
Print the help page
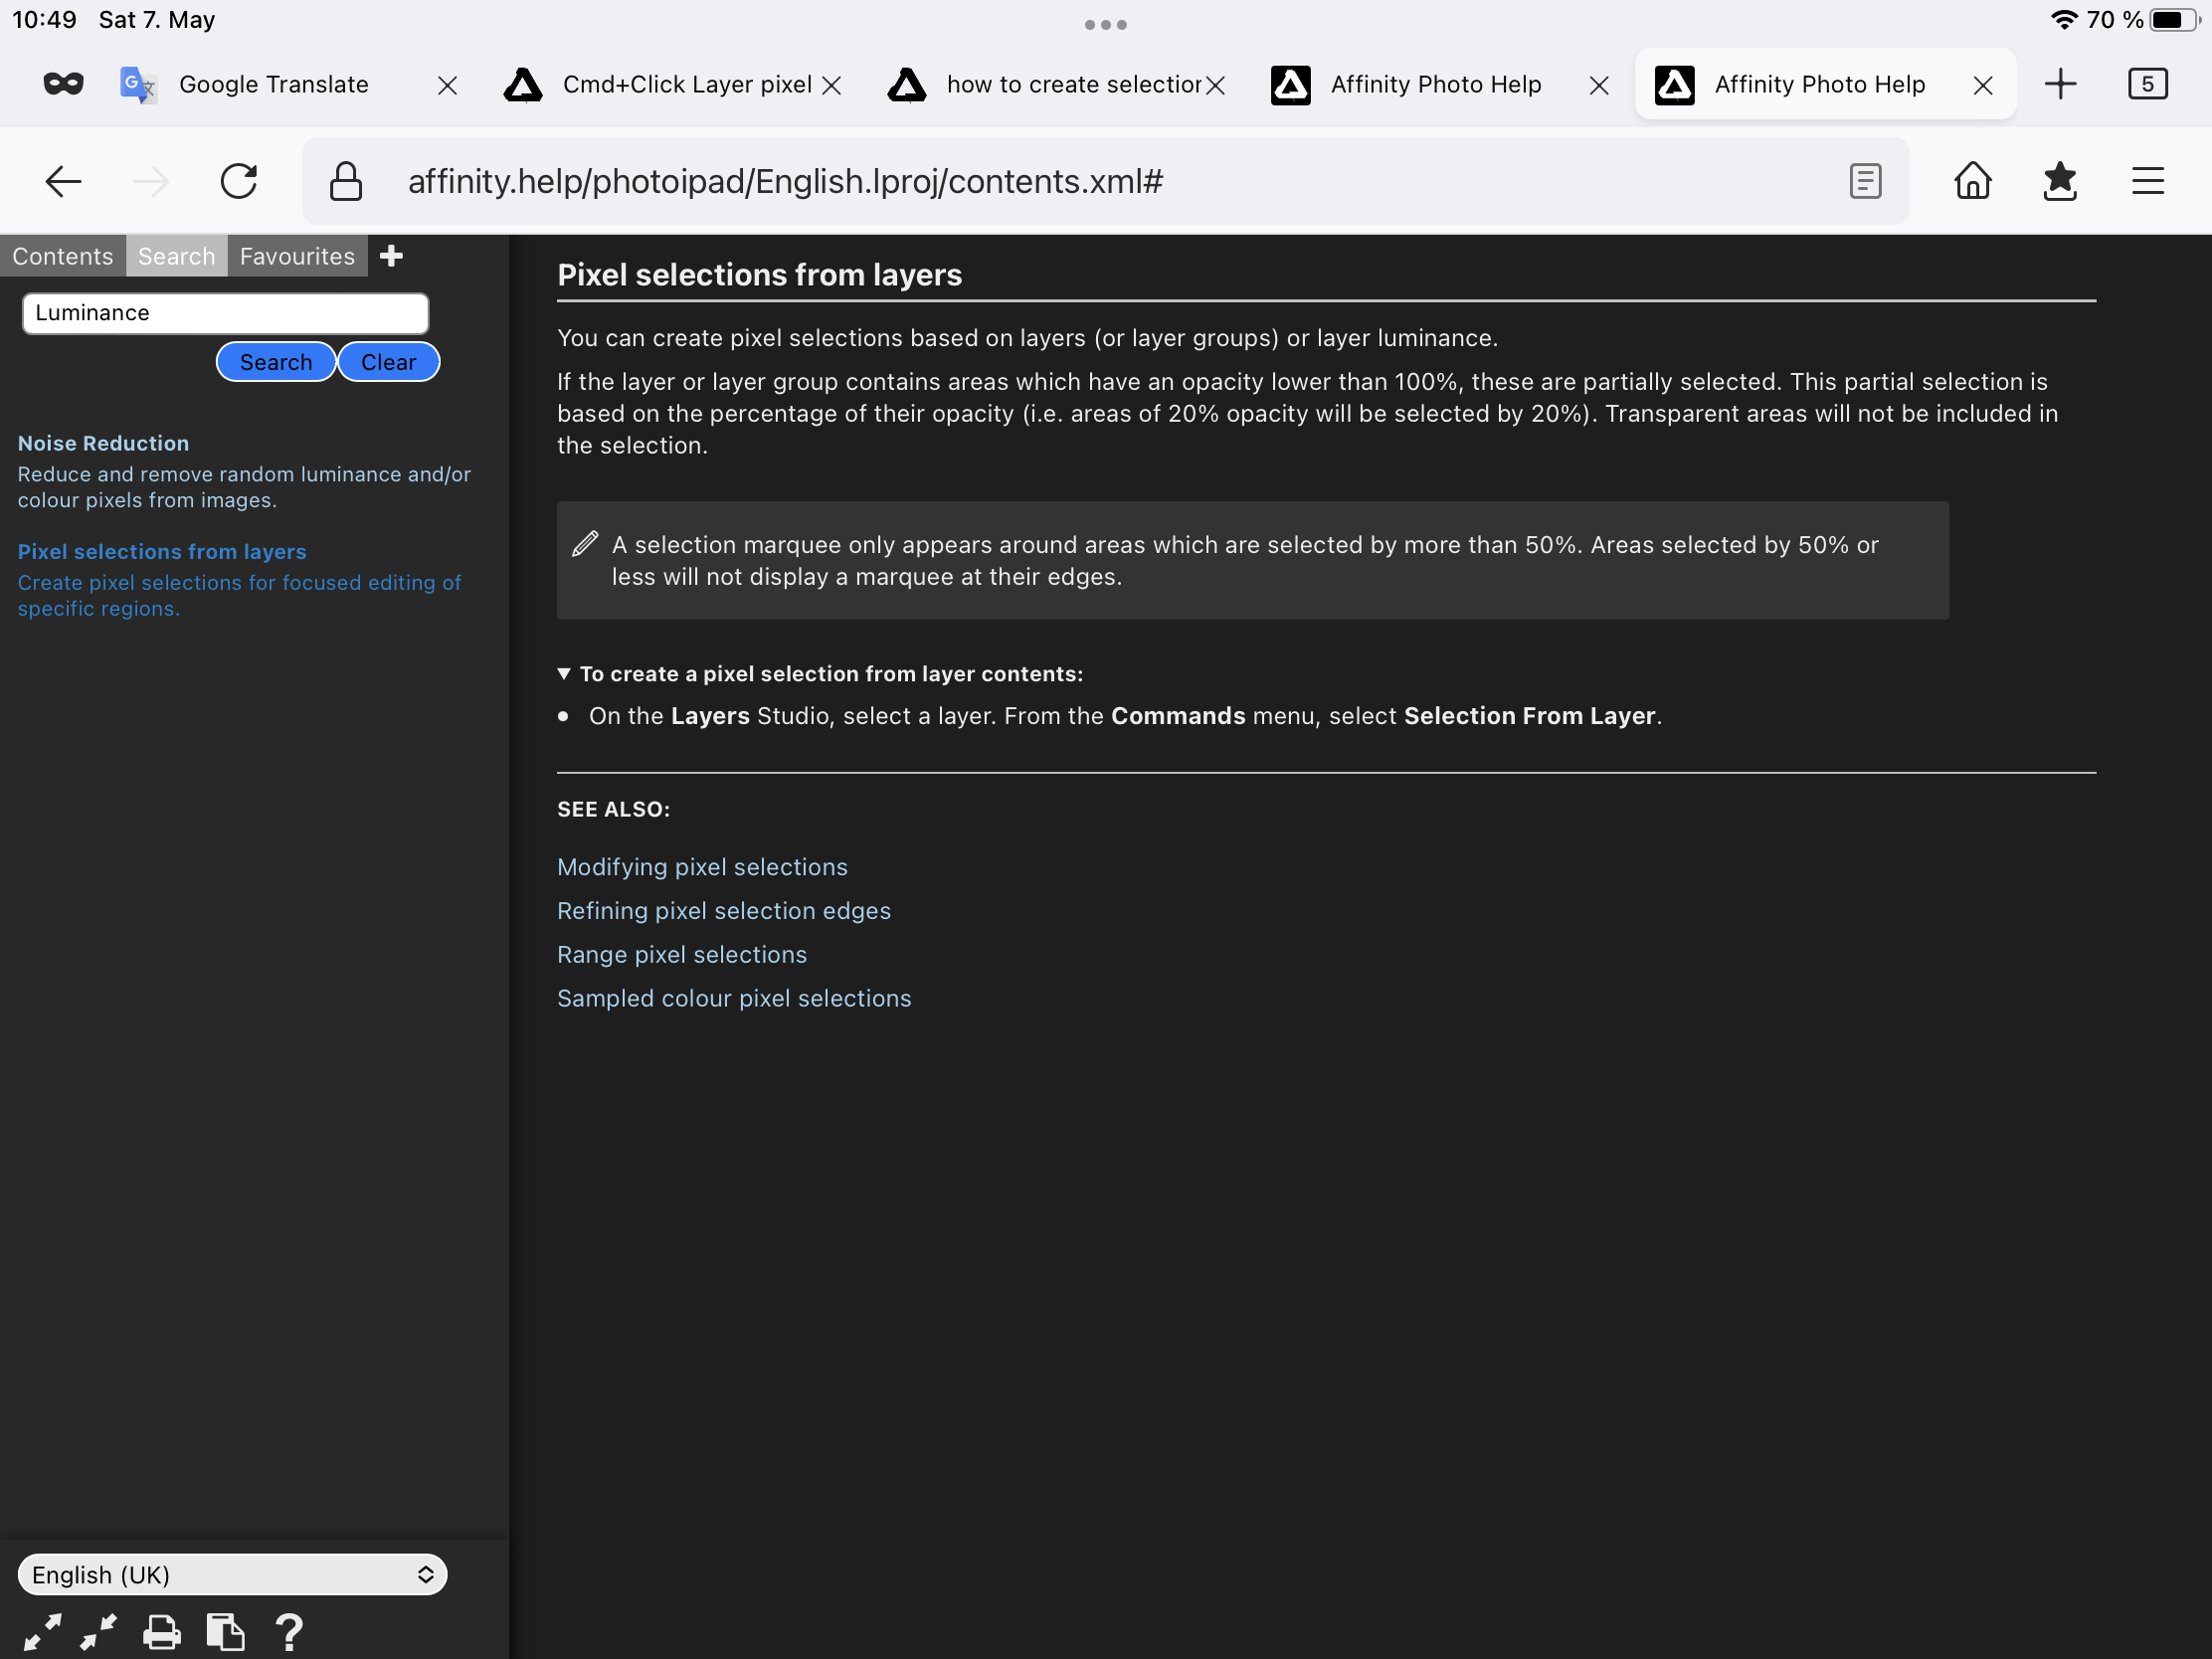coord(162,1632)
